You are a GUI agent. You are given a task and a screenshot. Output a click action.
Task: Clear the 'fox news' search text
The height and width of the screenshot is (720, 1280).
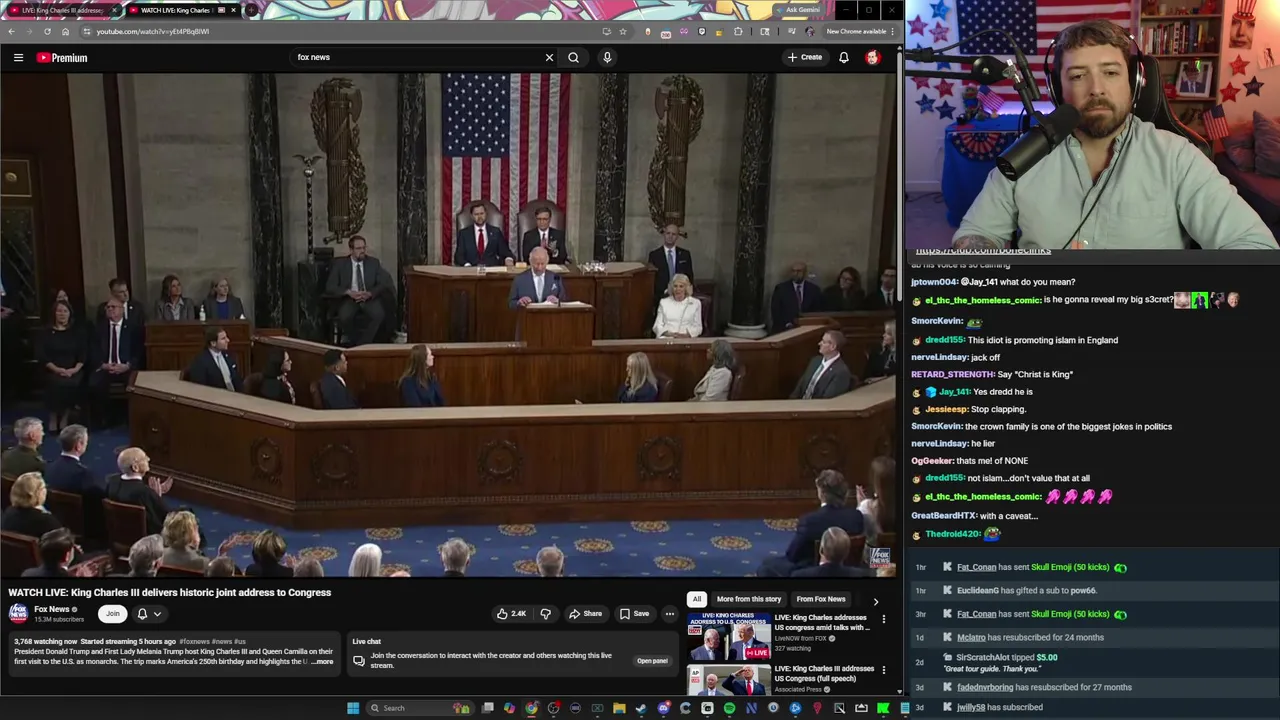tap(549, 57)
